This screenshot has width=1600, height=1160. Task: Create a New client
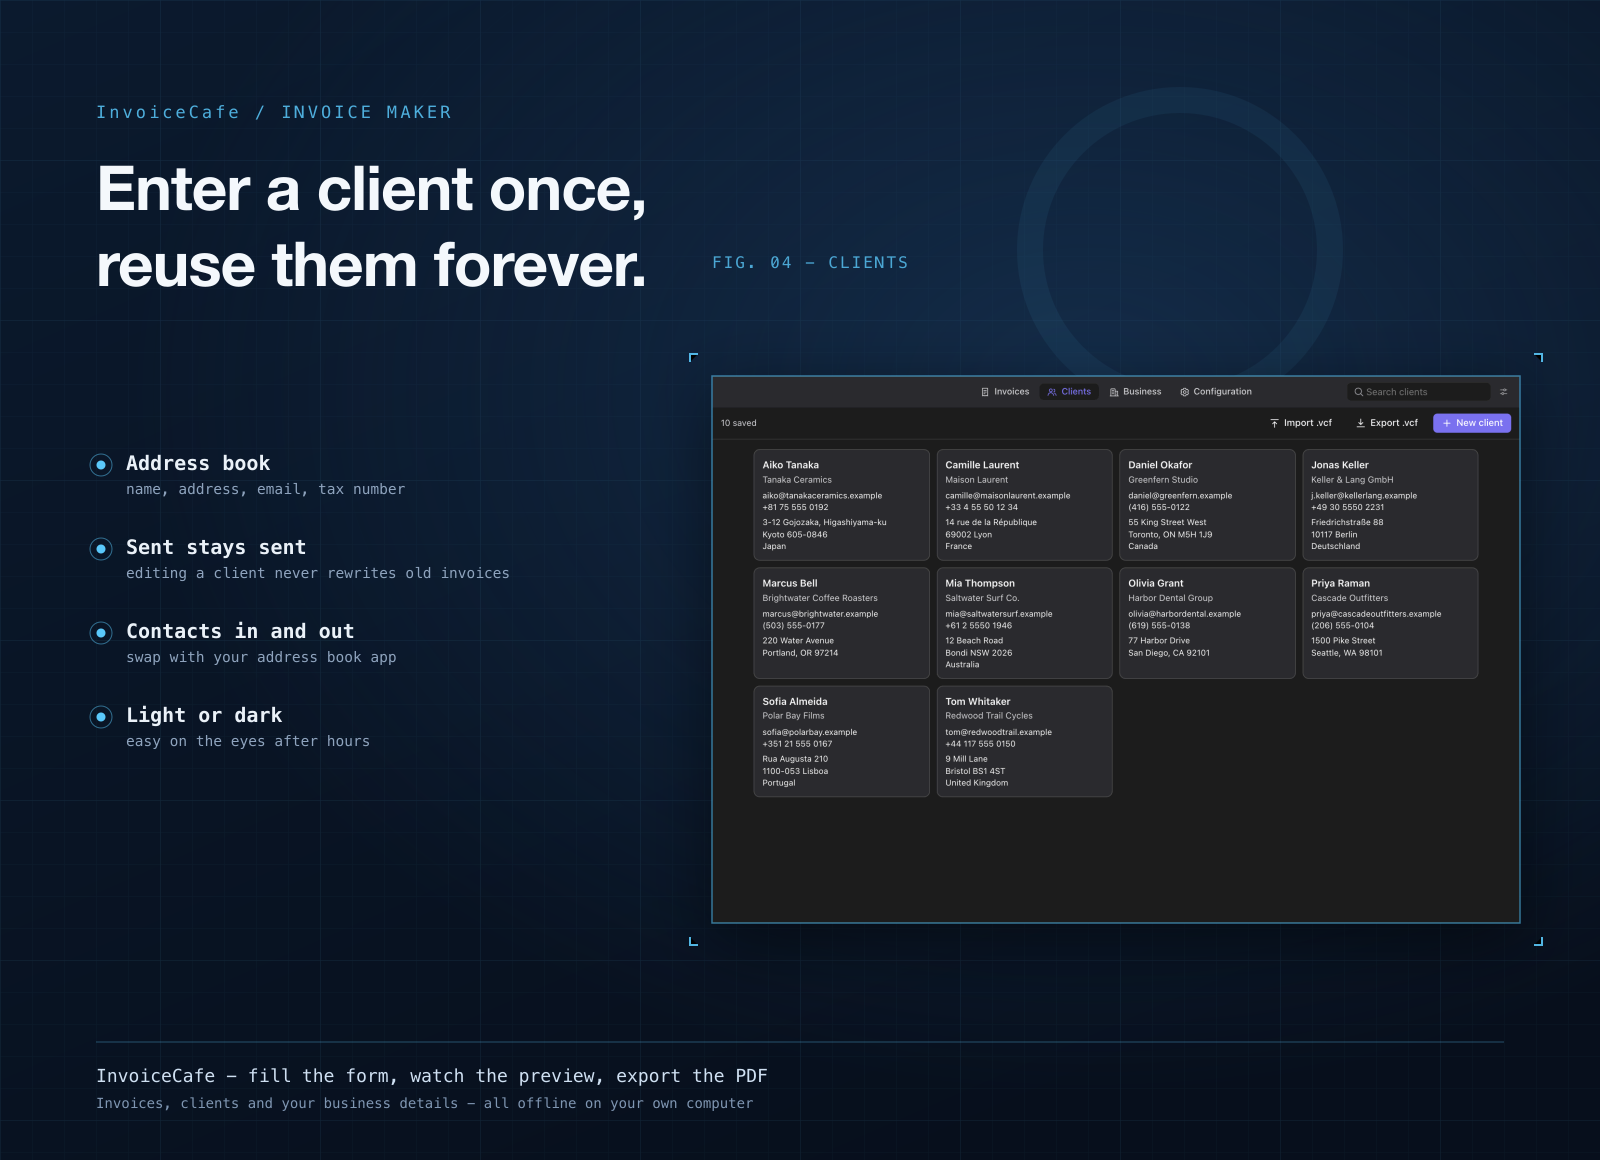(1472, 423)
